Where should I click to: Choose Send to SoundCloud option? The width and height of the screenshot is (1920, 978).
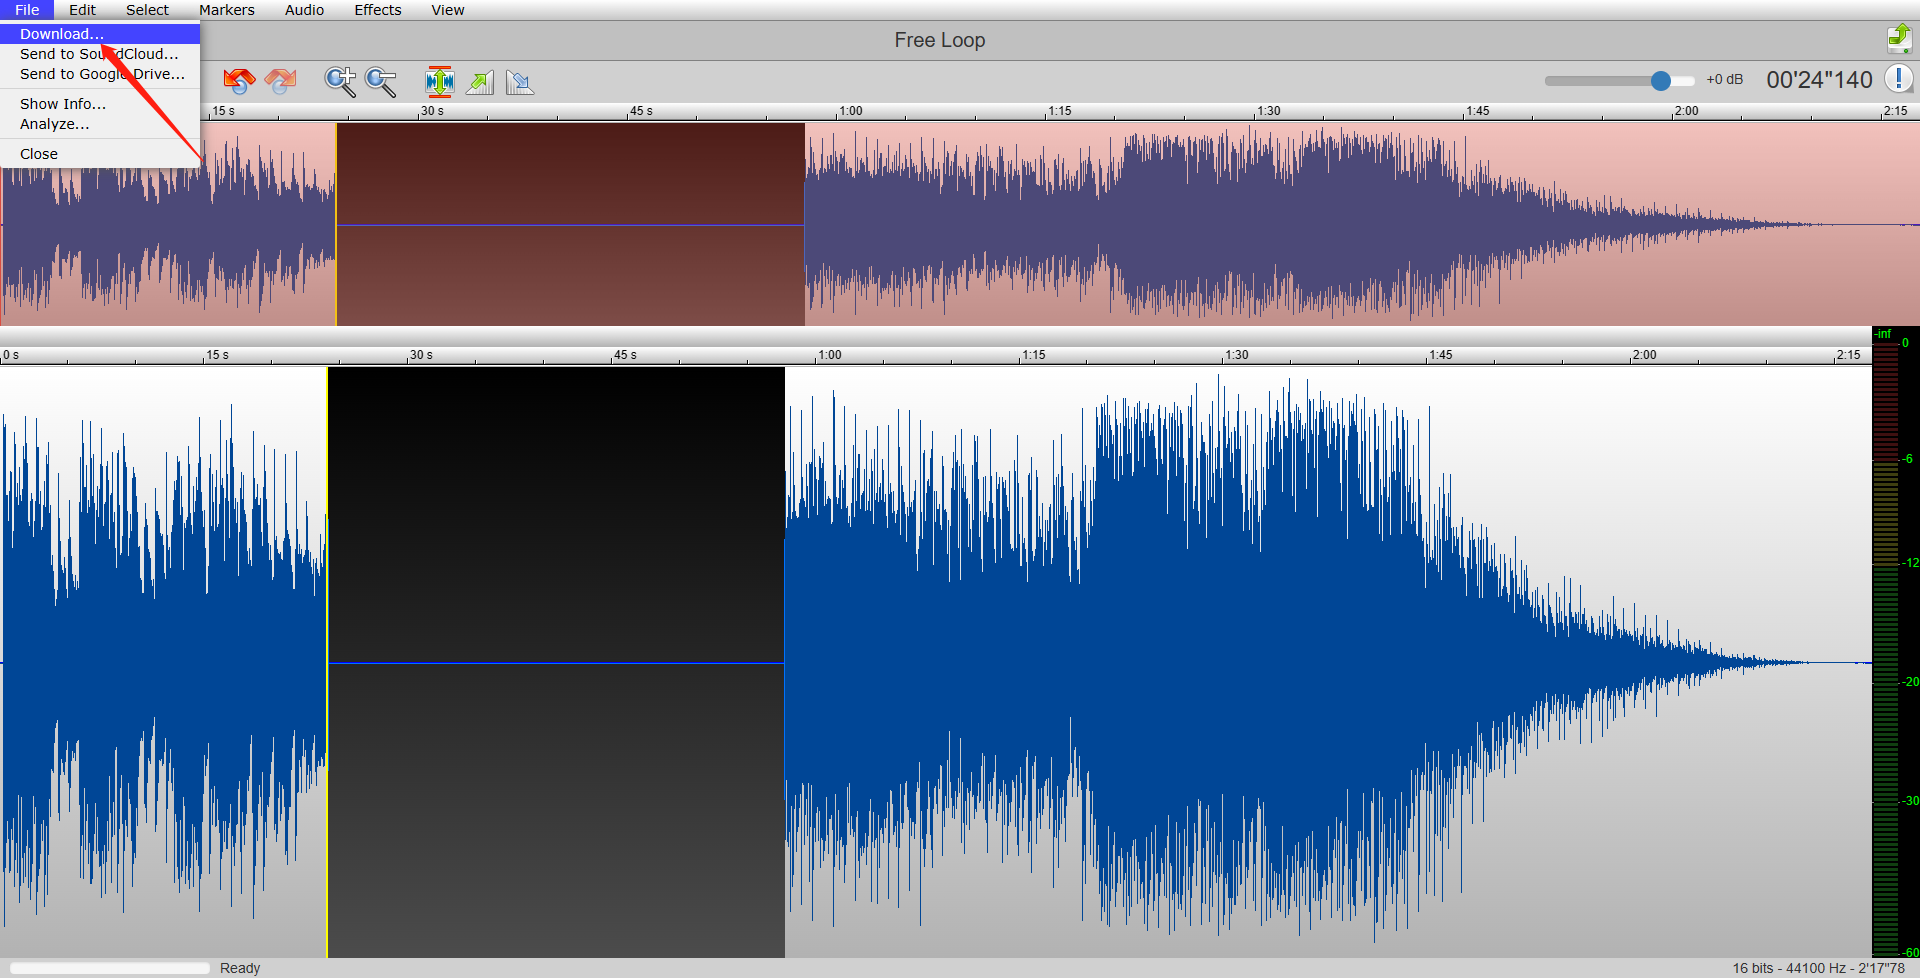(99, 54)
